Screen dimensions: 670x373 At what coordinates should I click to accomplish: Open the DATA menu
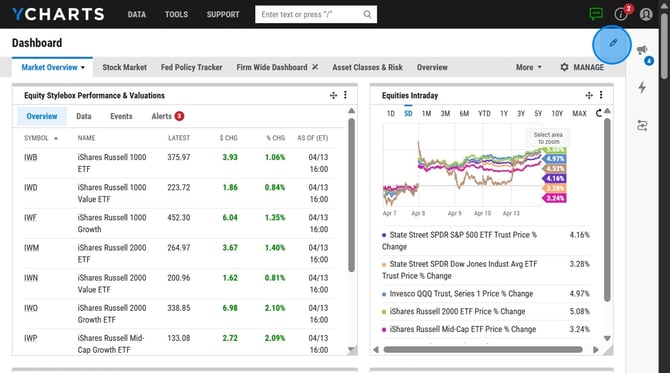(136, 15)
